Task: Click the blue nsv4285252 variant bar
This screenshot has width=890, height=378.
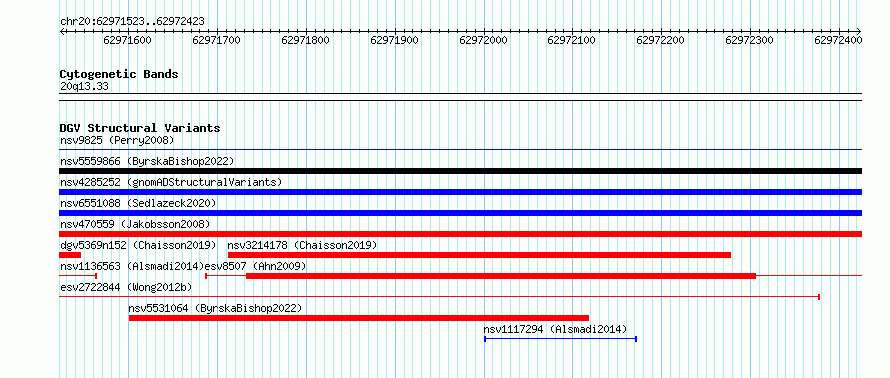Action: tap(460, 192)
